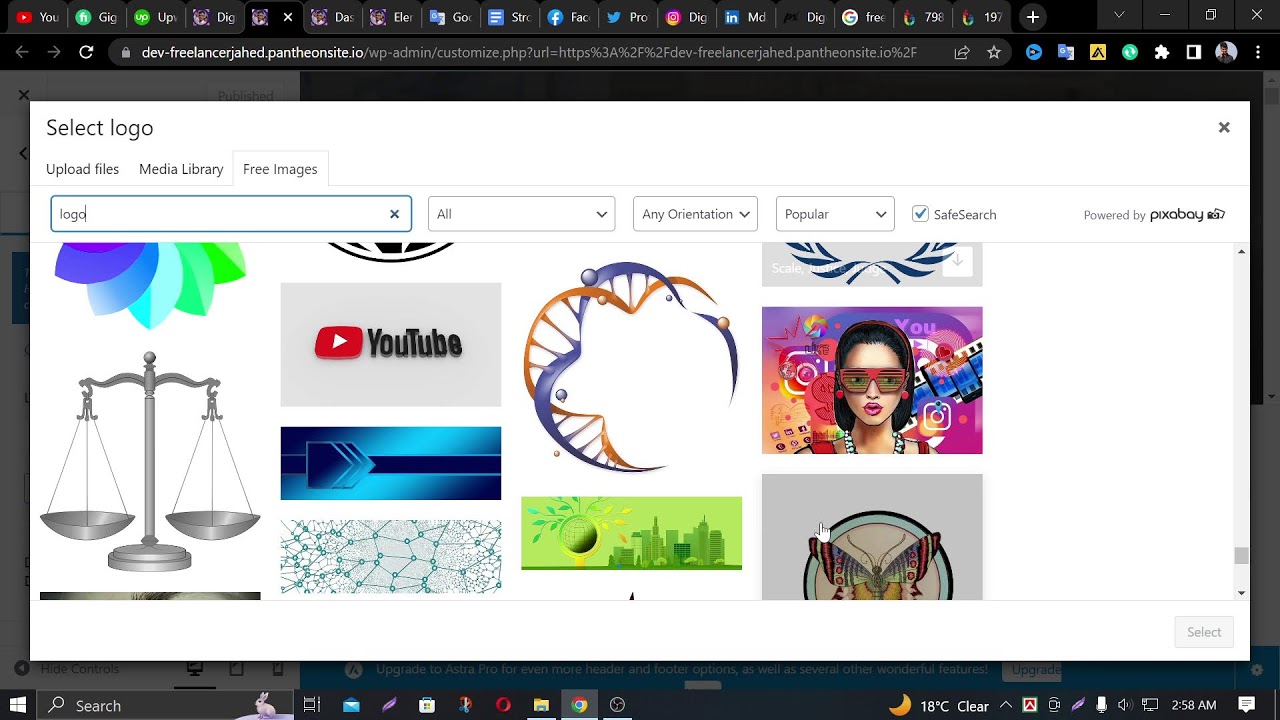Select the blue arrow banner image

tap(391, 463)
